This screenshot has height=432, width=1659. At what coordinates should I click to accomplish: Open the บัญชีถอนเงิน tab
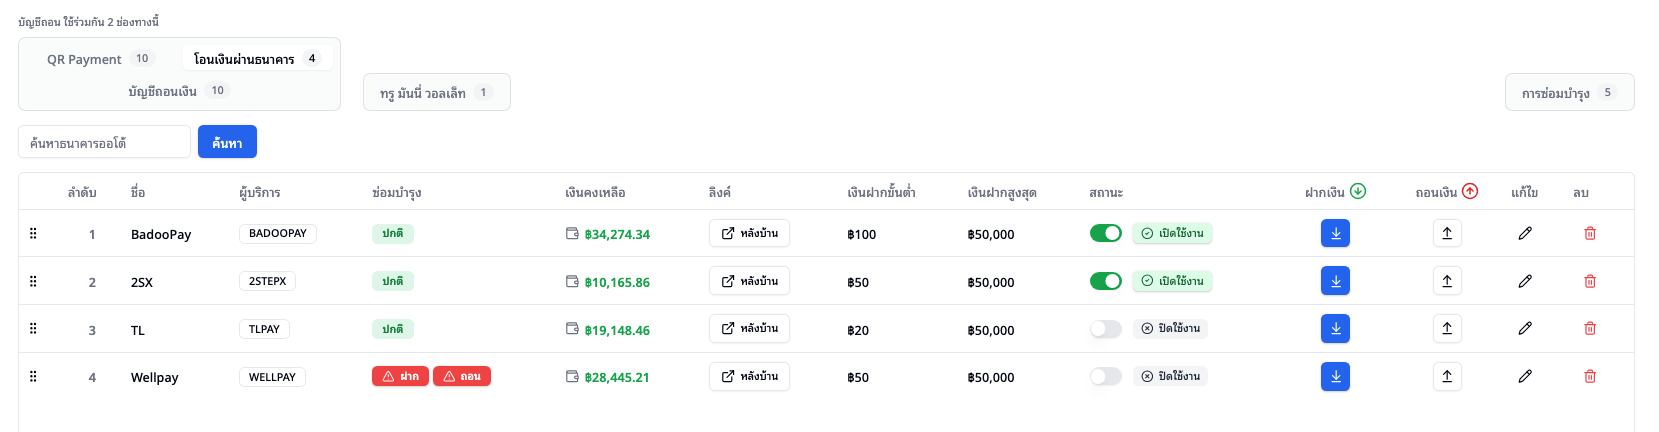tap(178, 91)
